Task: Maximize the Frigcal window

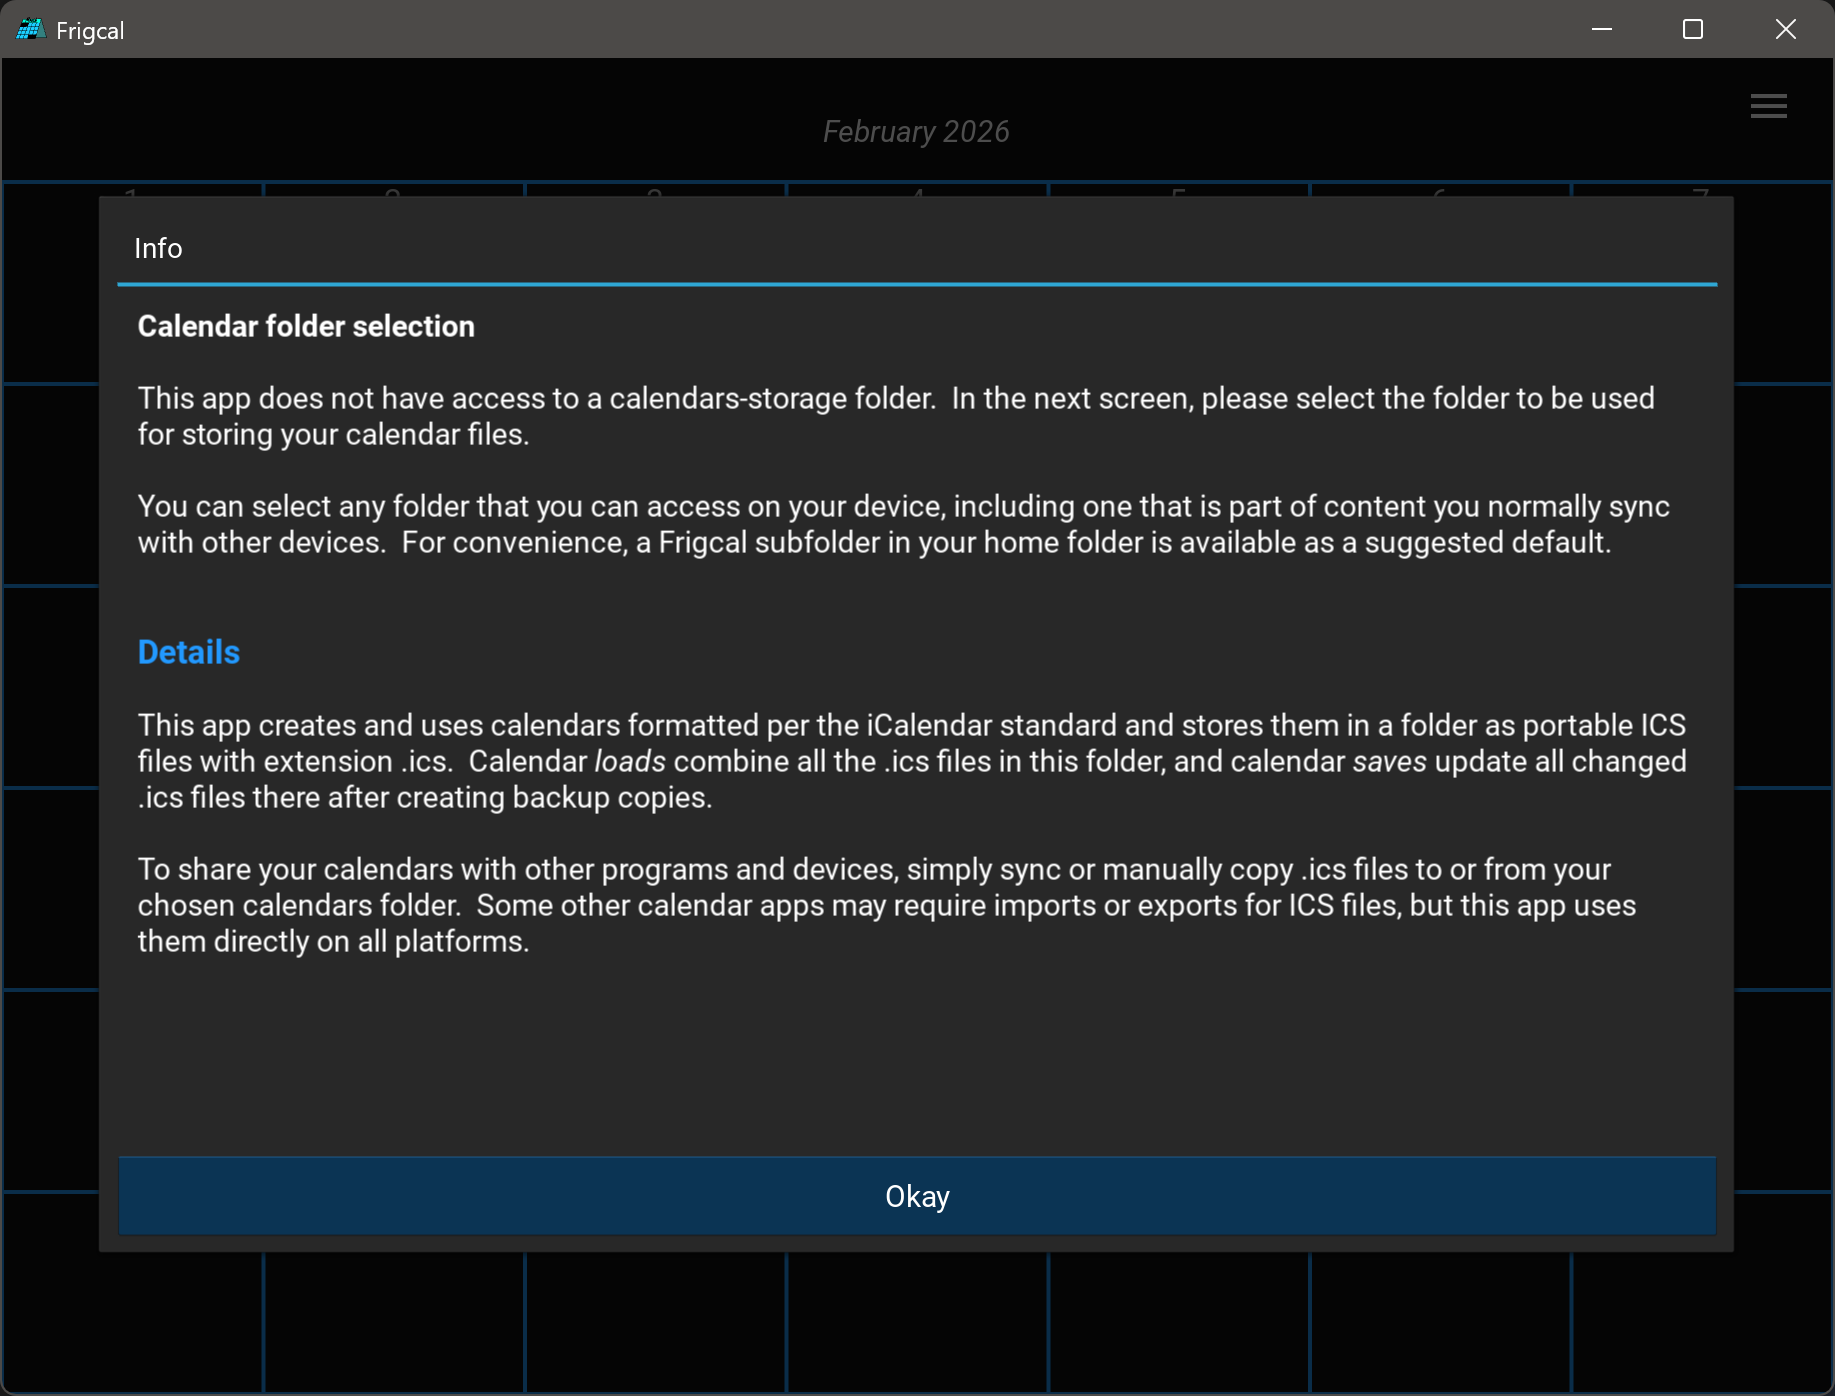Action: (x=1693, y=30)
